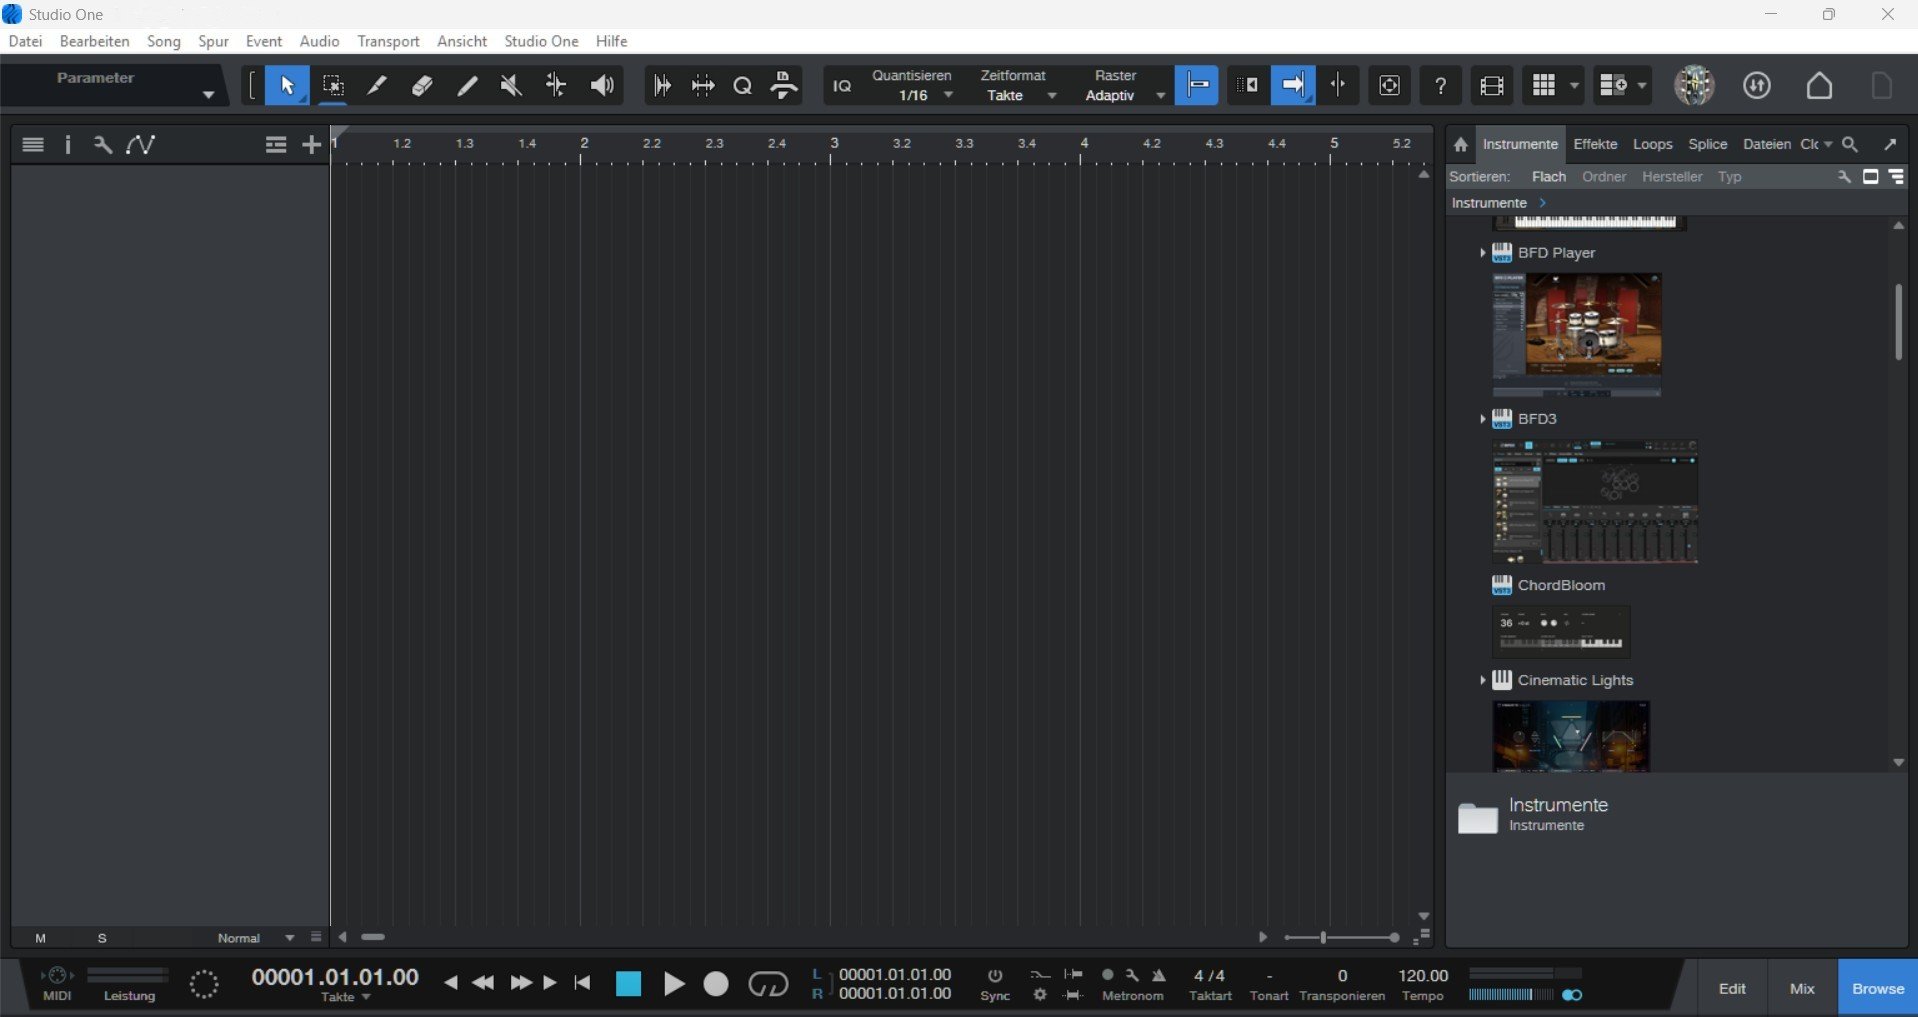Viewport: 1918px width, 1017px height.
Task: Open the track list icon
Action: coord(33,145)
